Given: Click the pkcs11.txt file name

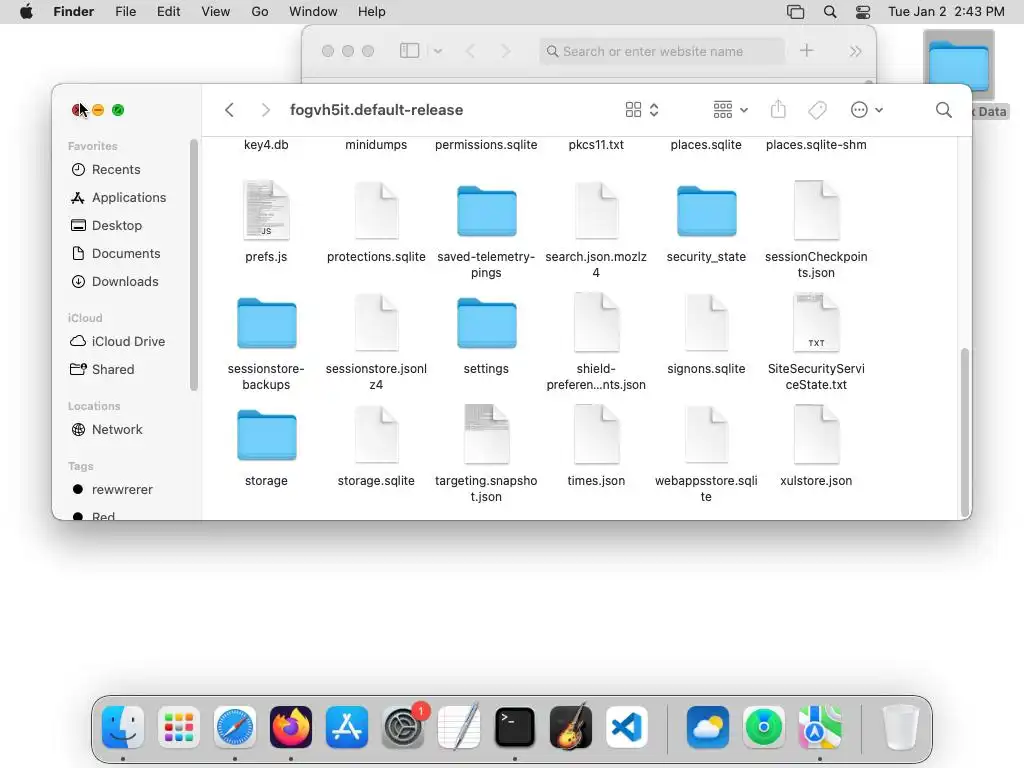Looking at the screenshot, I should (x=596, y=144).
